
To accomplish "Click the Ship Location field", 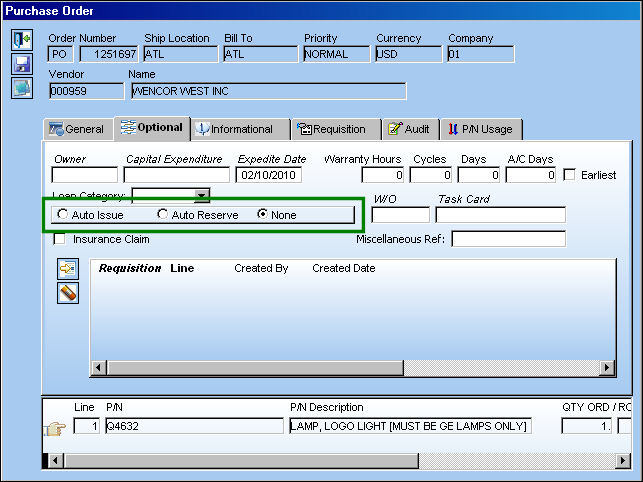I will [x=181, y=54].
